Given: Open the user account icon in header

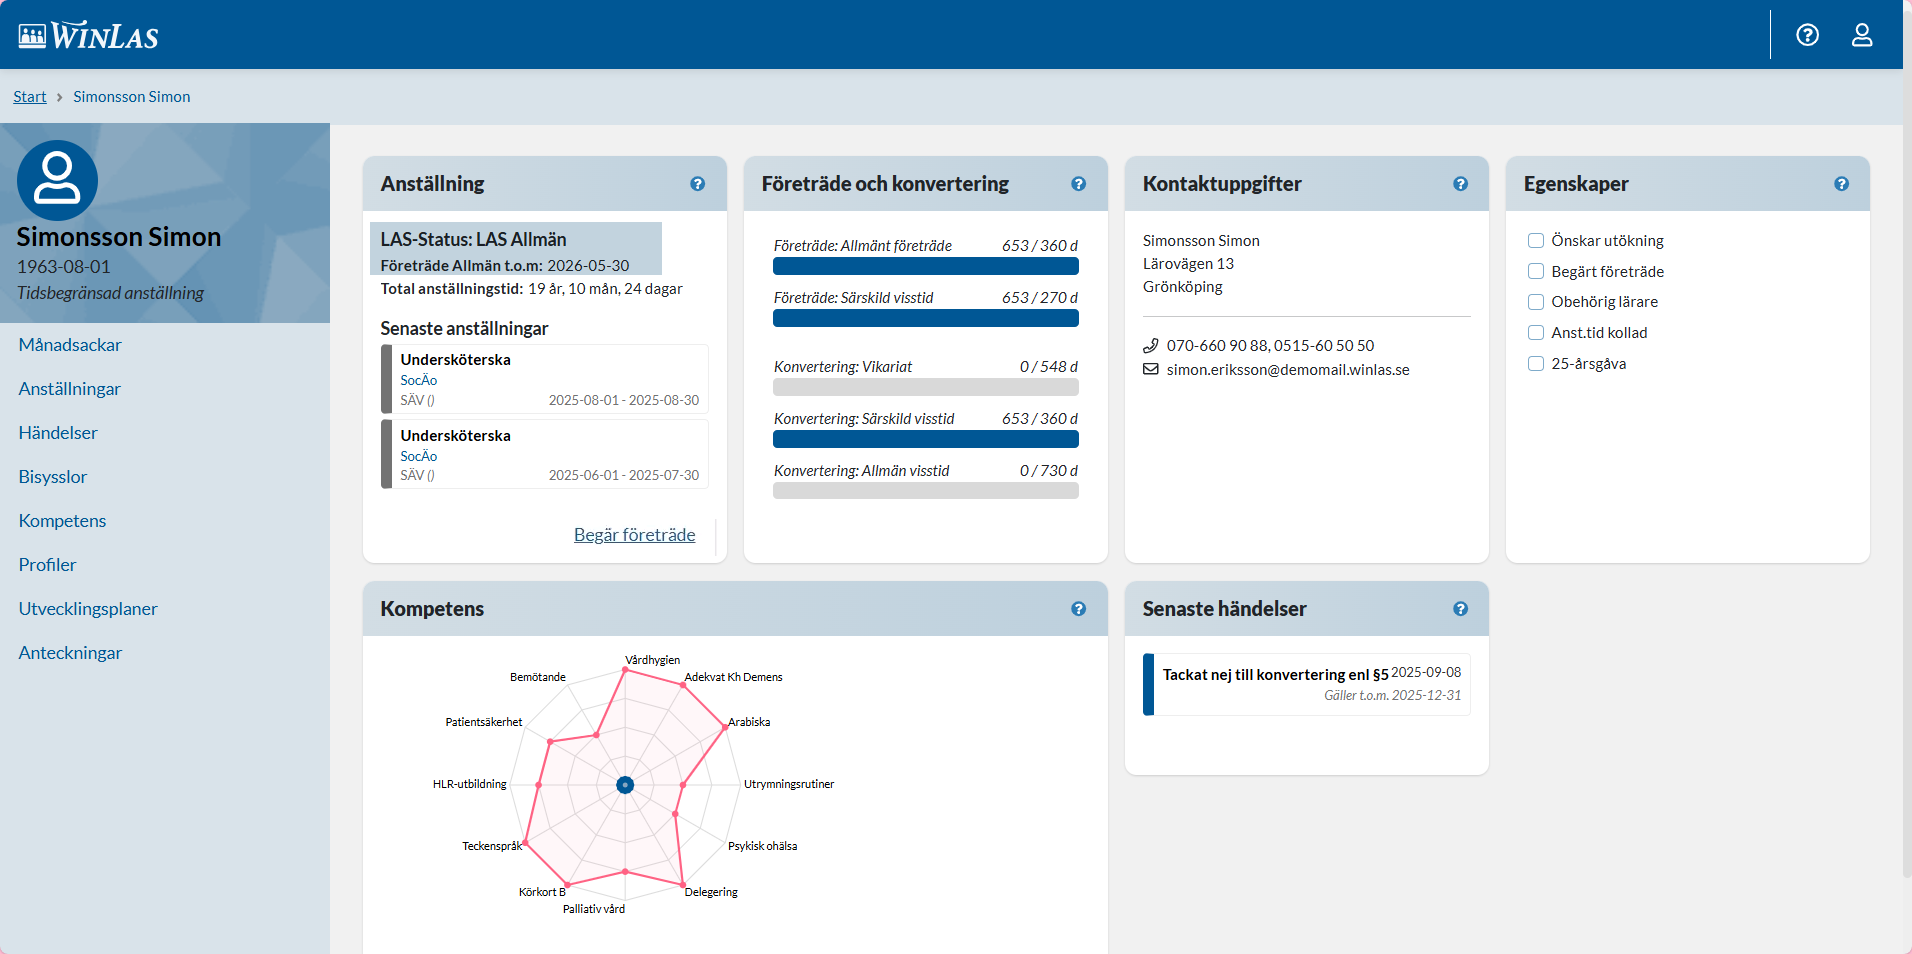Looking at the screenshot, I should (x=1861, y=35).
